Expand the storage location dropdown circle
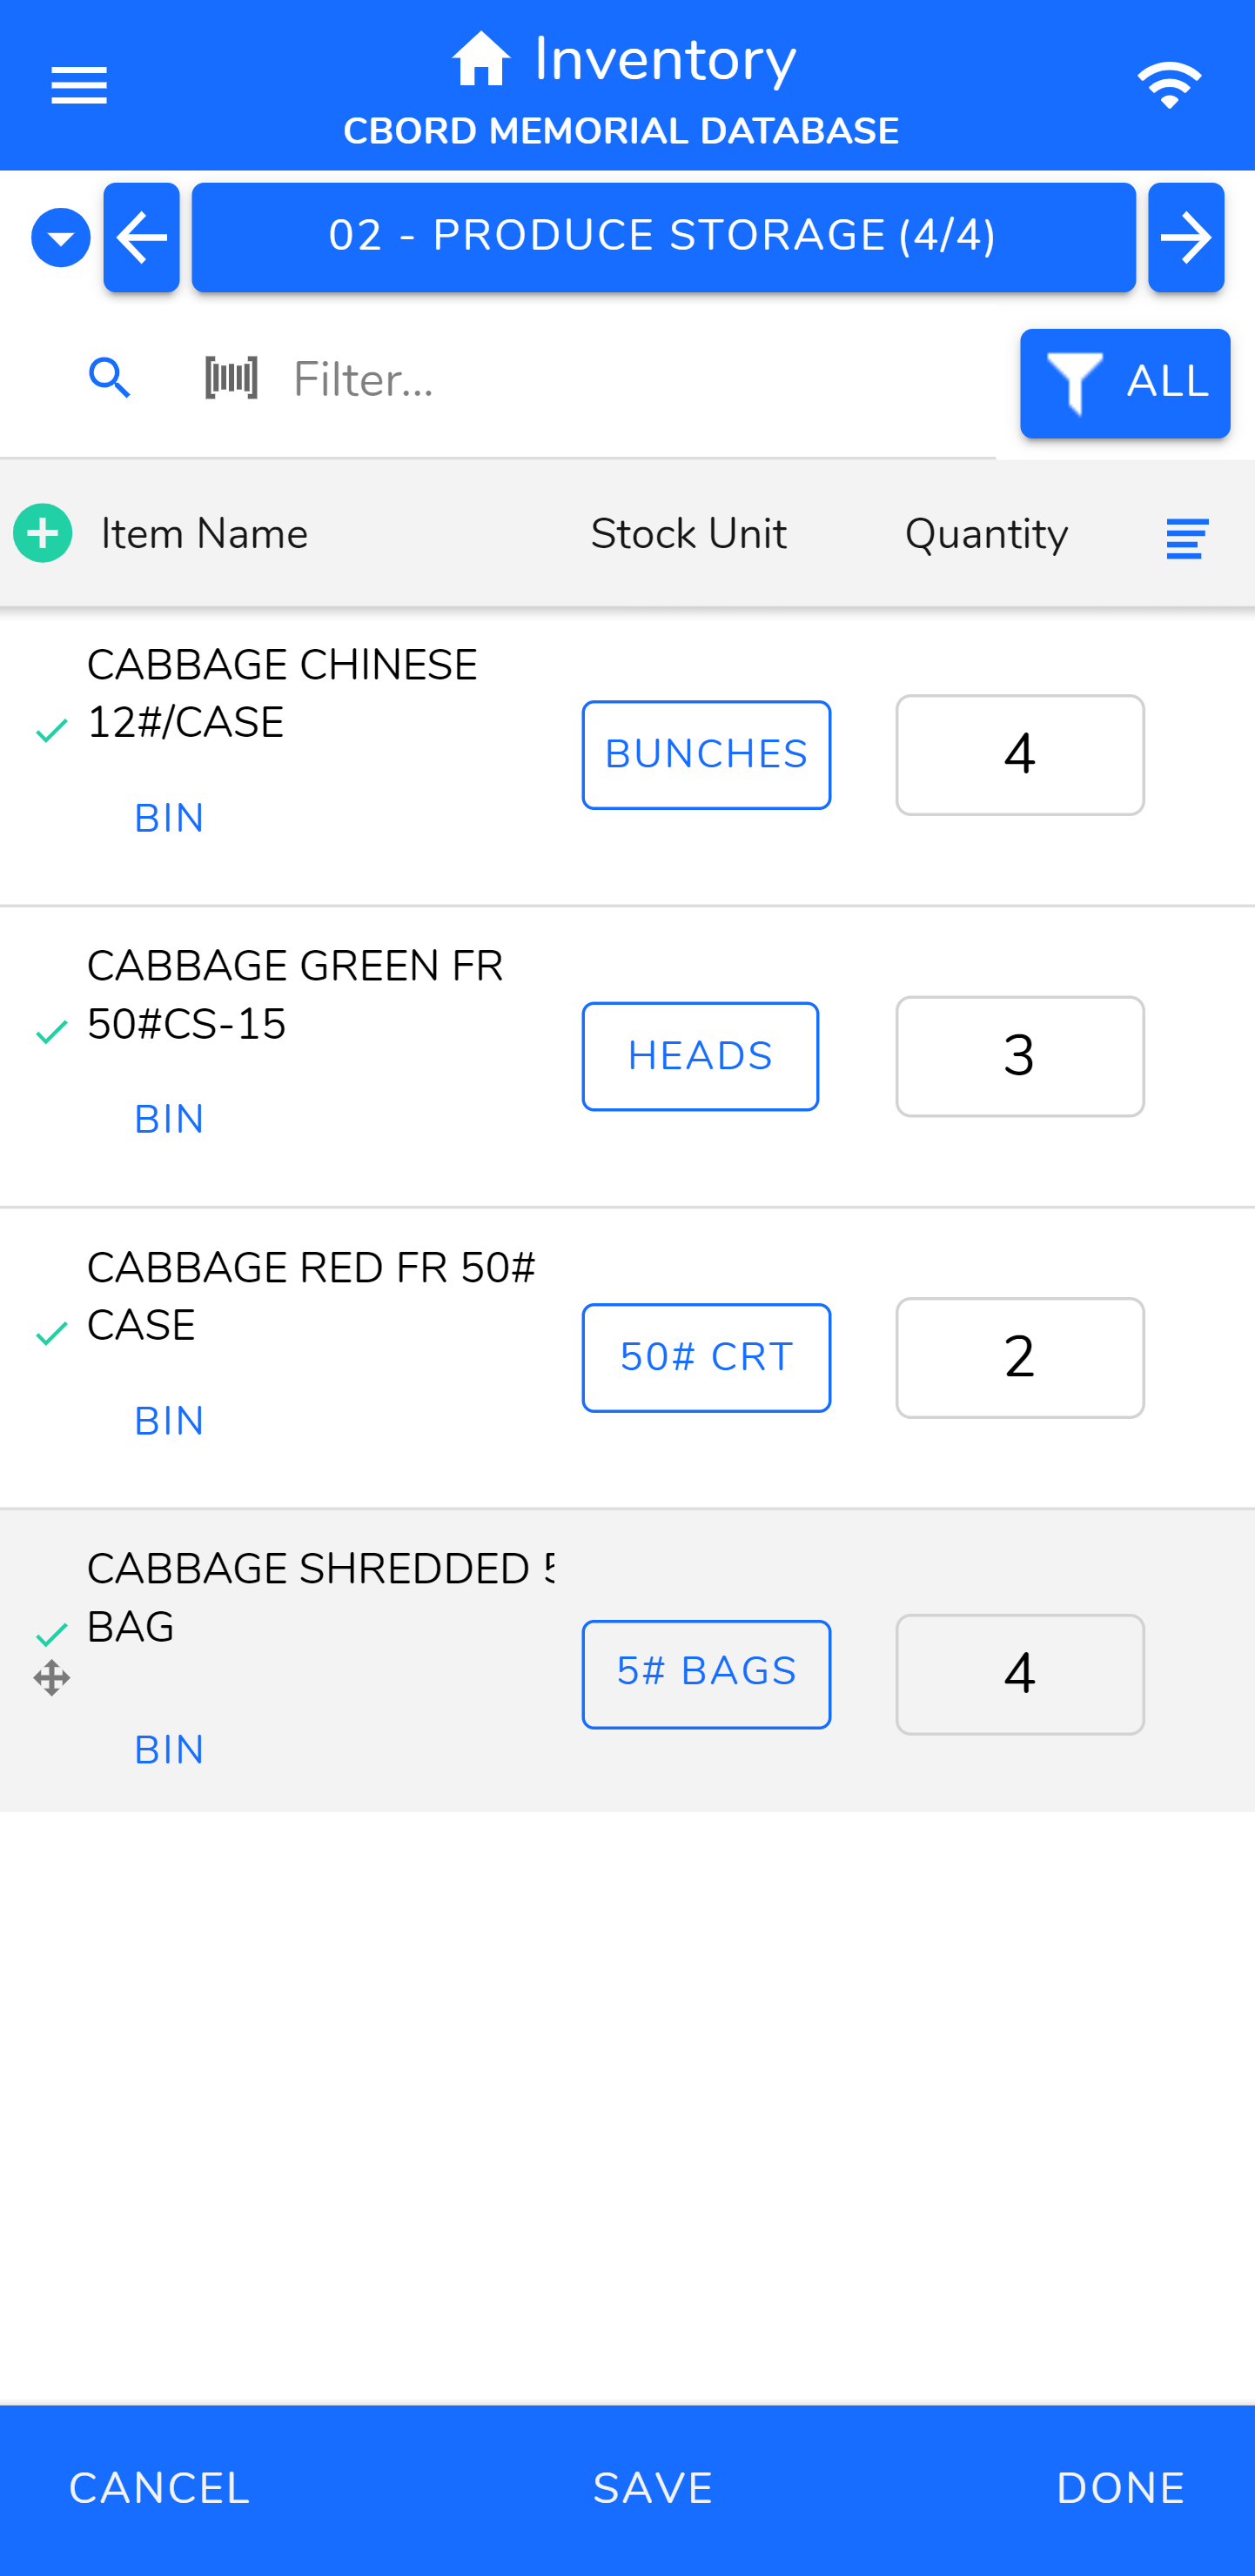This screenshot has height=2576, width=1255. 61,238
